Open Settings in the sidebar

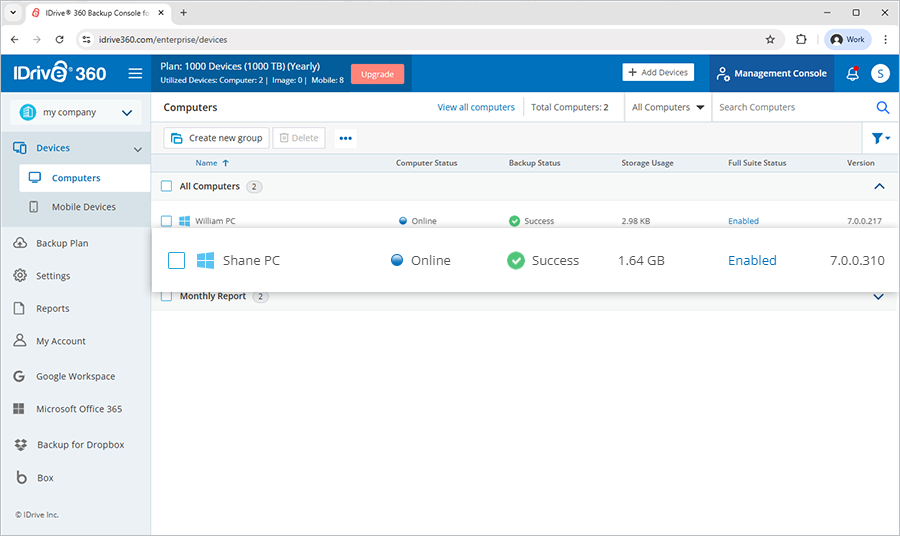(x=53, y=276)
